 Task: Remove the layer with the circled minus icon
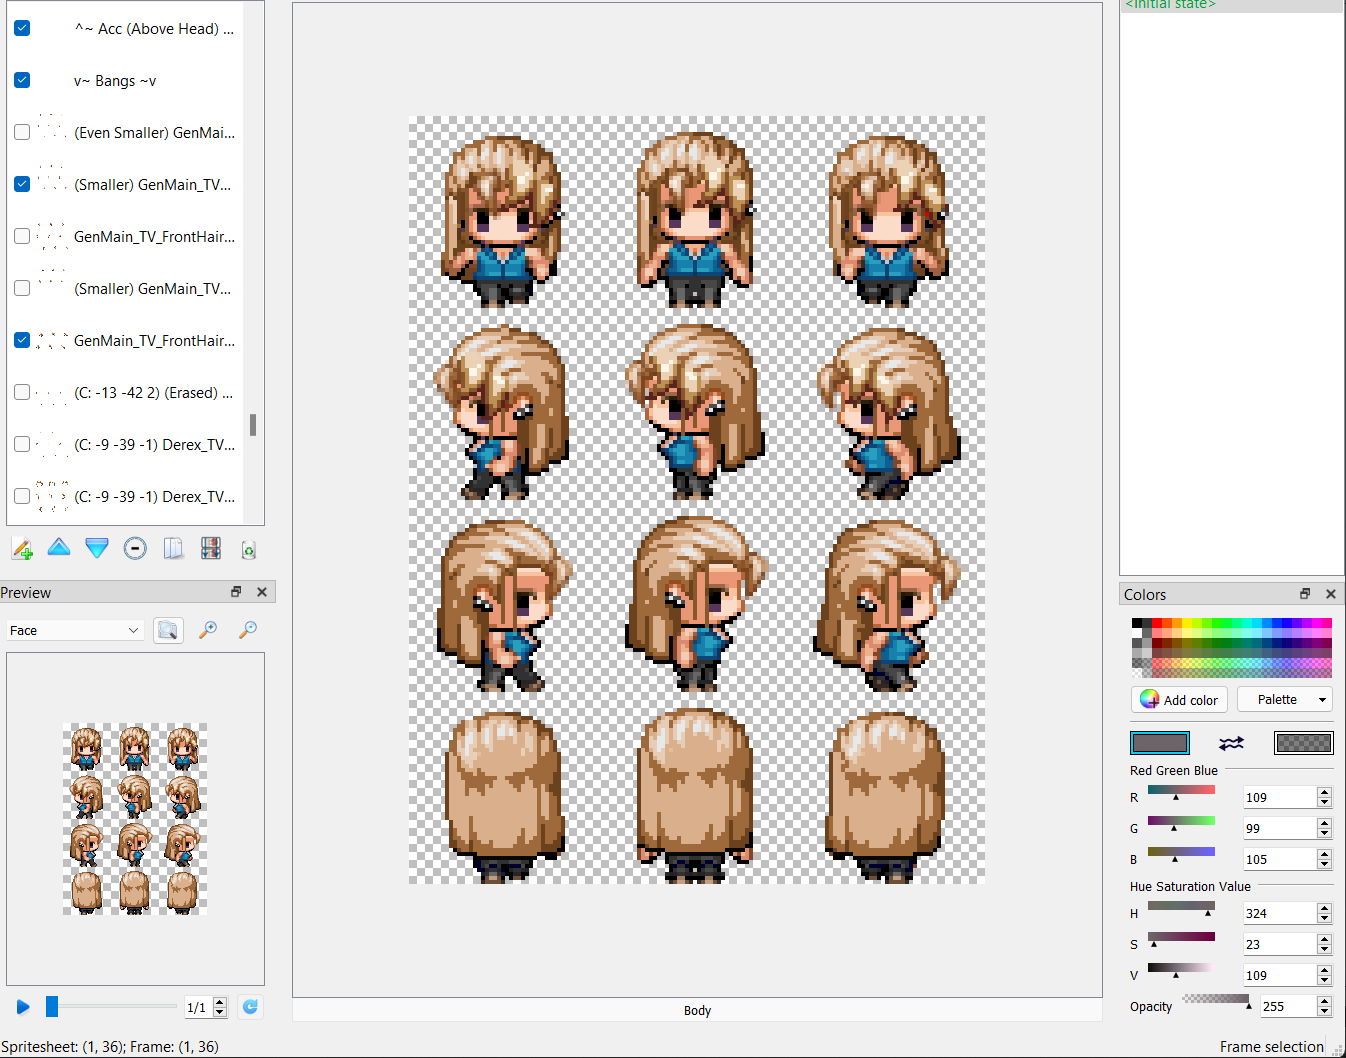(x=135, y=548)
